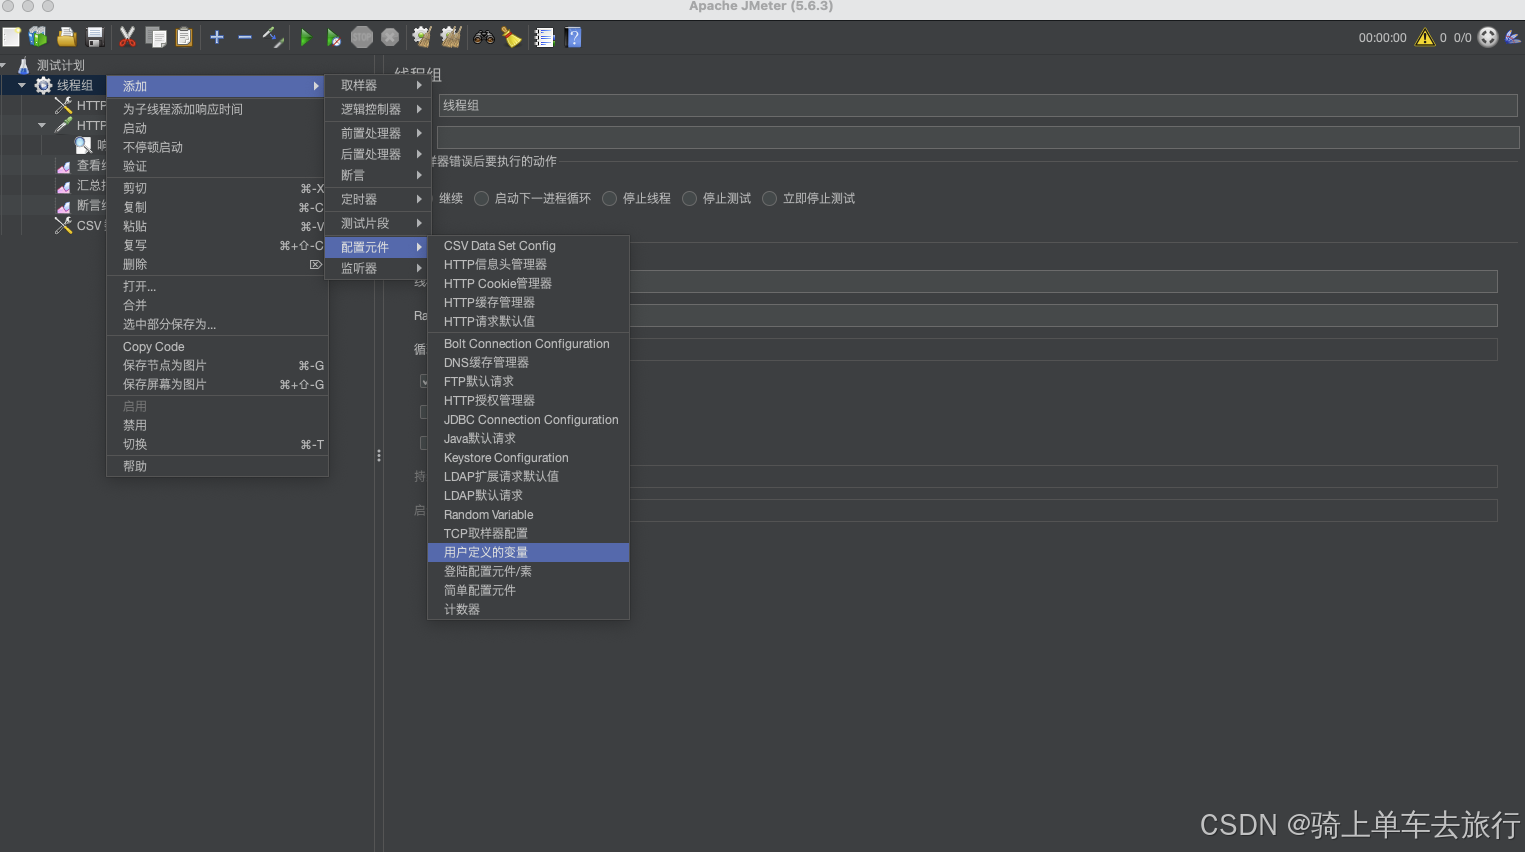This screenshot has height=852, width=1525.
Task: Select the 立即停止测试 radio button
Action: [769, 198]
